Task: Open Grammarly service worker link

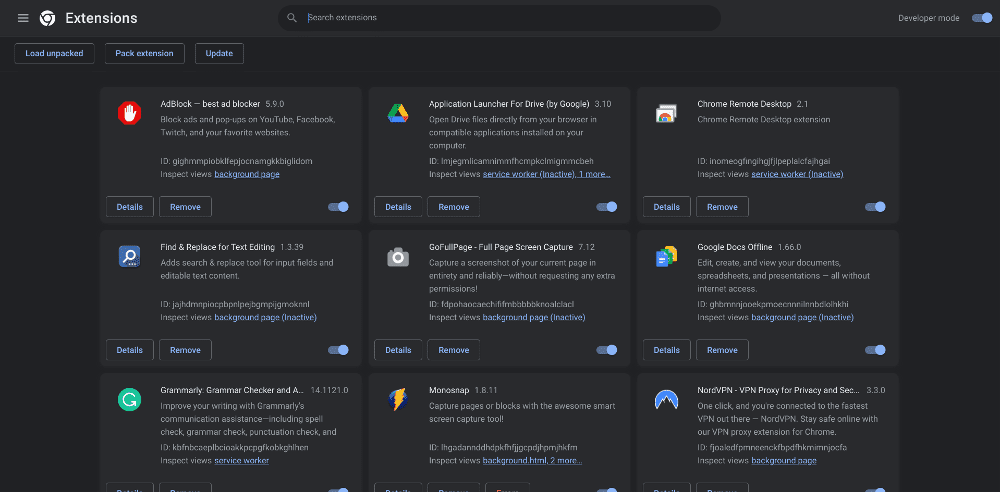Action: coord(242,461)
